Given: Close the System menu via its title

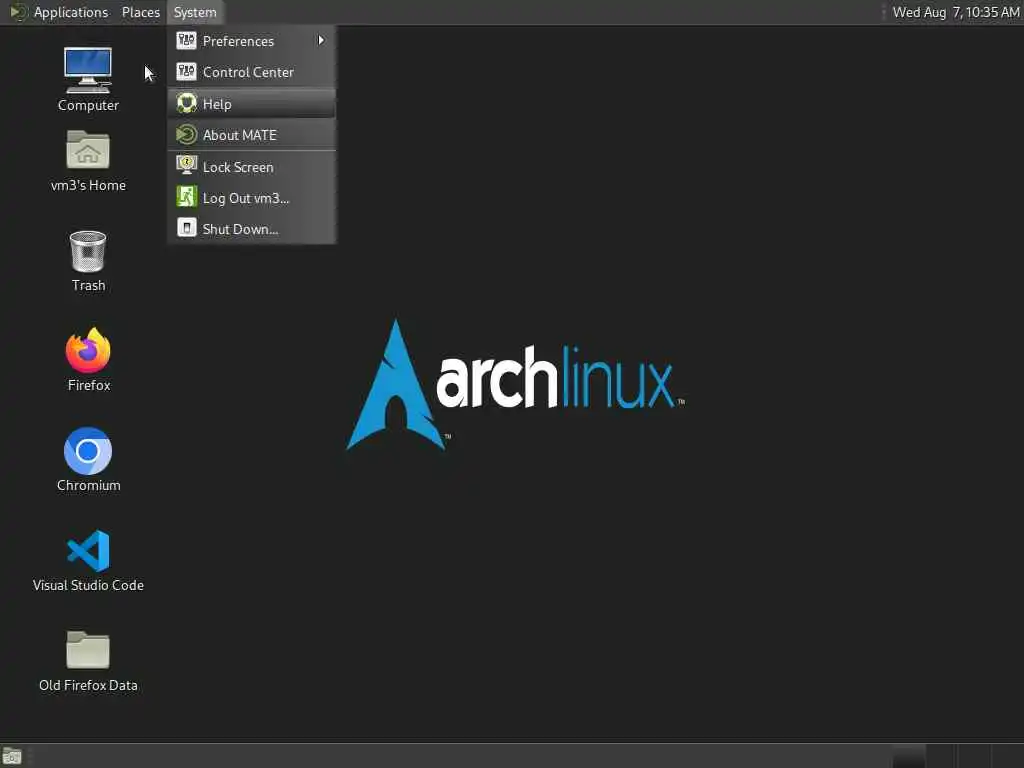Looking at the screenshot, I should click(x=195, y=12).
